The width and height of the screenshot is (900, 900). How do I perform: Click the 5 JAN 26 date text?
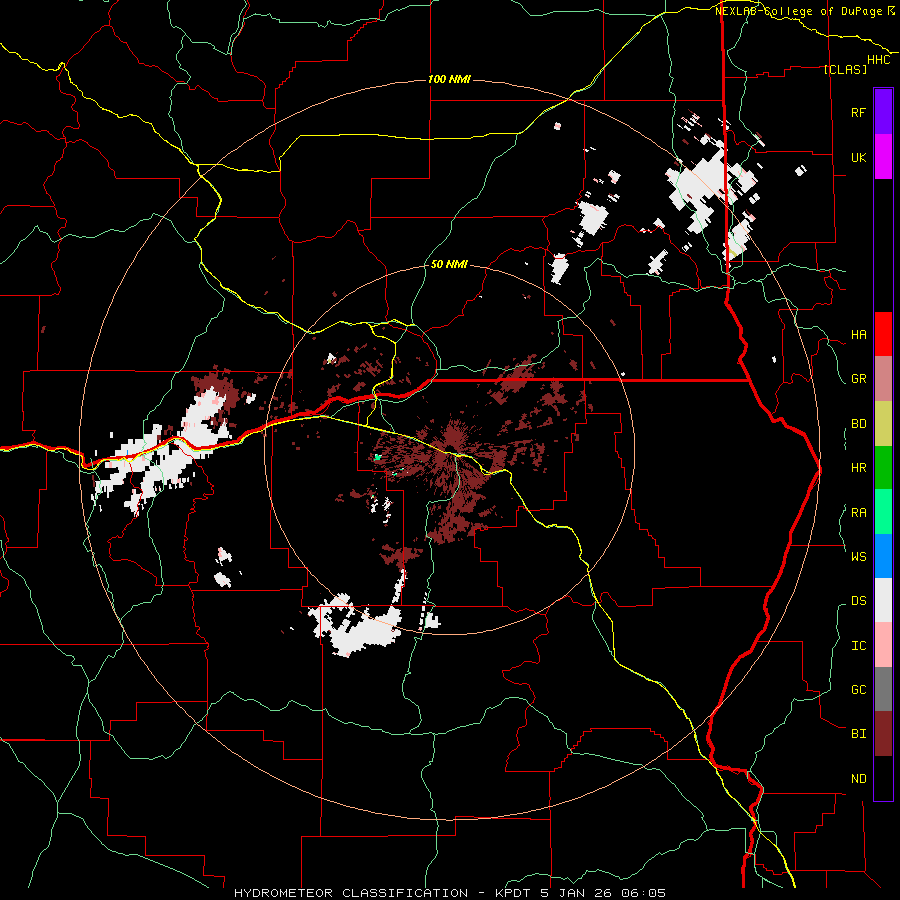coord(577,893)
